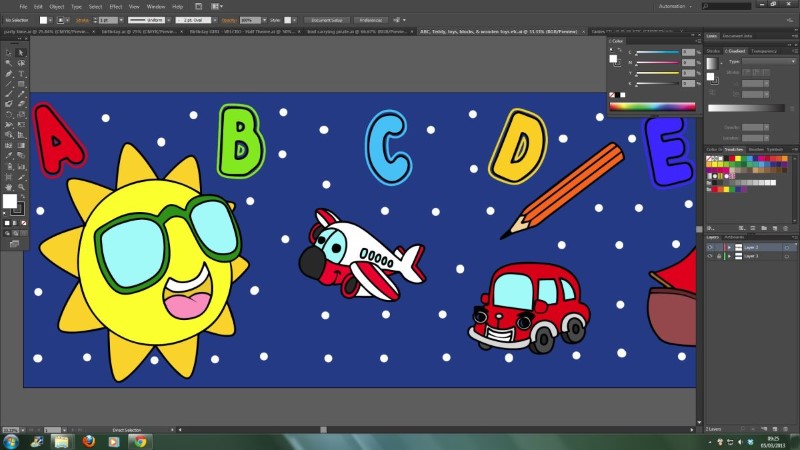Click the Fill color box in the toolbar
Screen dimensions: 800x450
pos(10,202)
